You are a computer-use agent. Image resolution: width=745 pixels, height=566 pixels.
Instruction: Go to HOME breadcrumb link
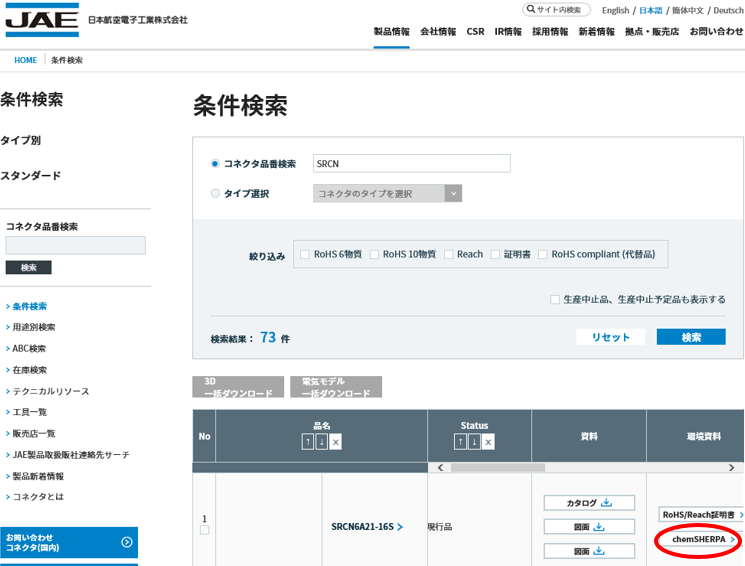(26, 60)
